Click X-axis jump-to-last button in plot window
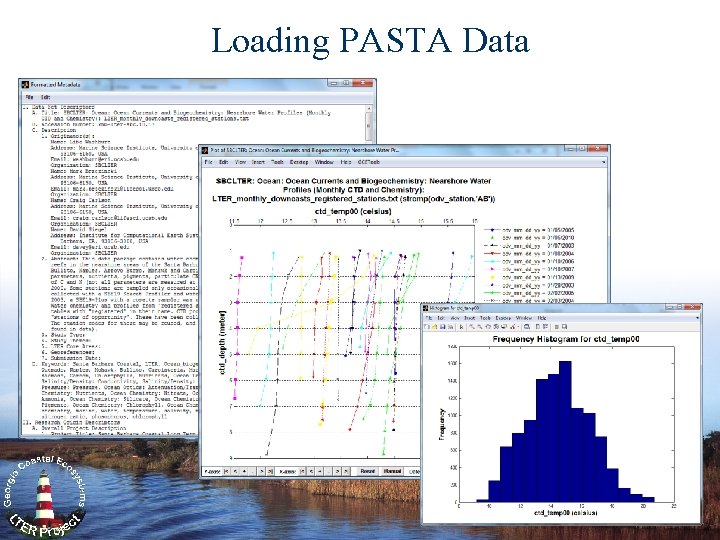The height and width of the screenshot is (540, 720). [x=346, y=471]
